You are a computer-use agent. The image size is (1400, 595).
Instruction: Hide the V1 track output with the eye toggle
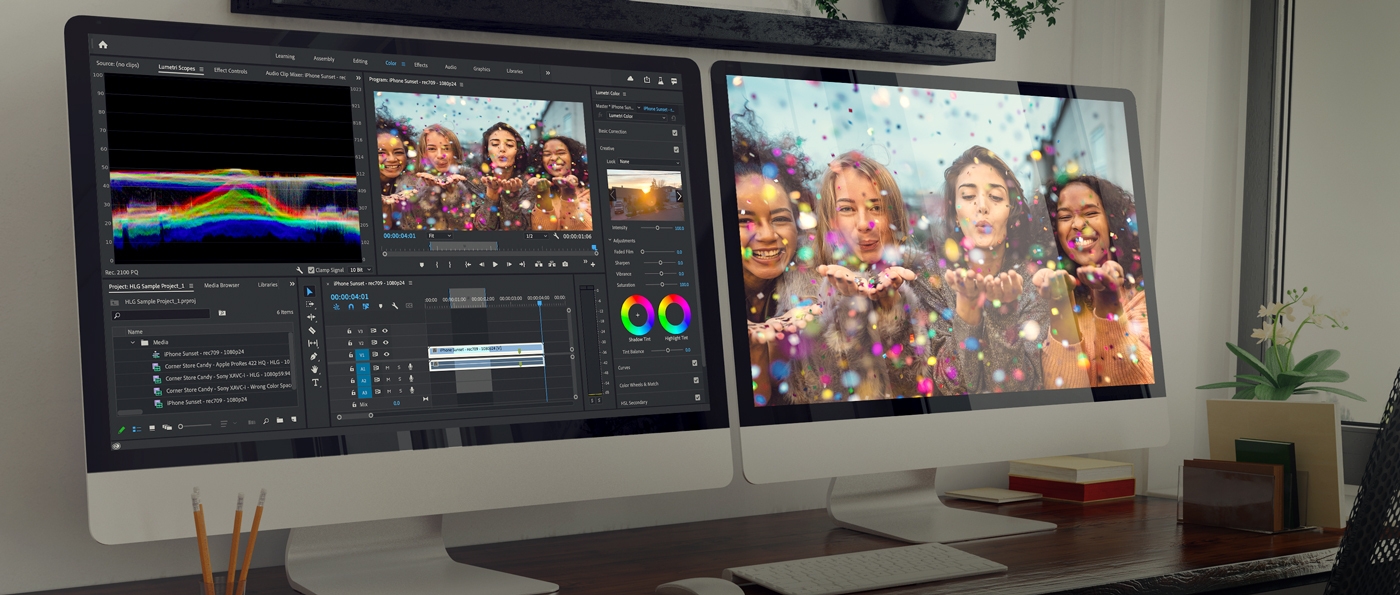click(x=384, y=355)
